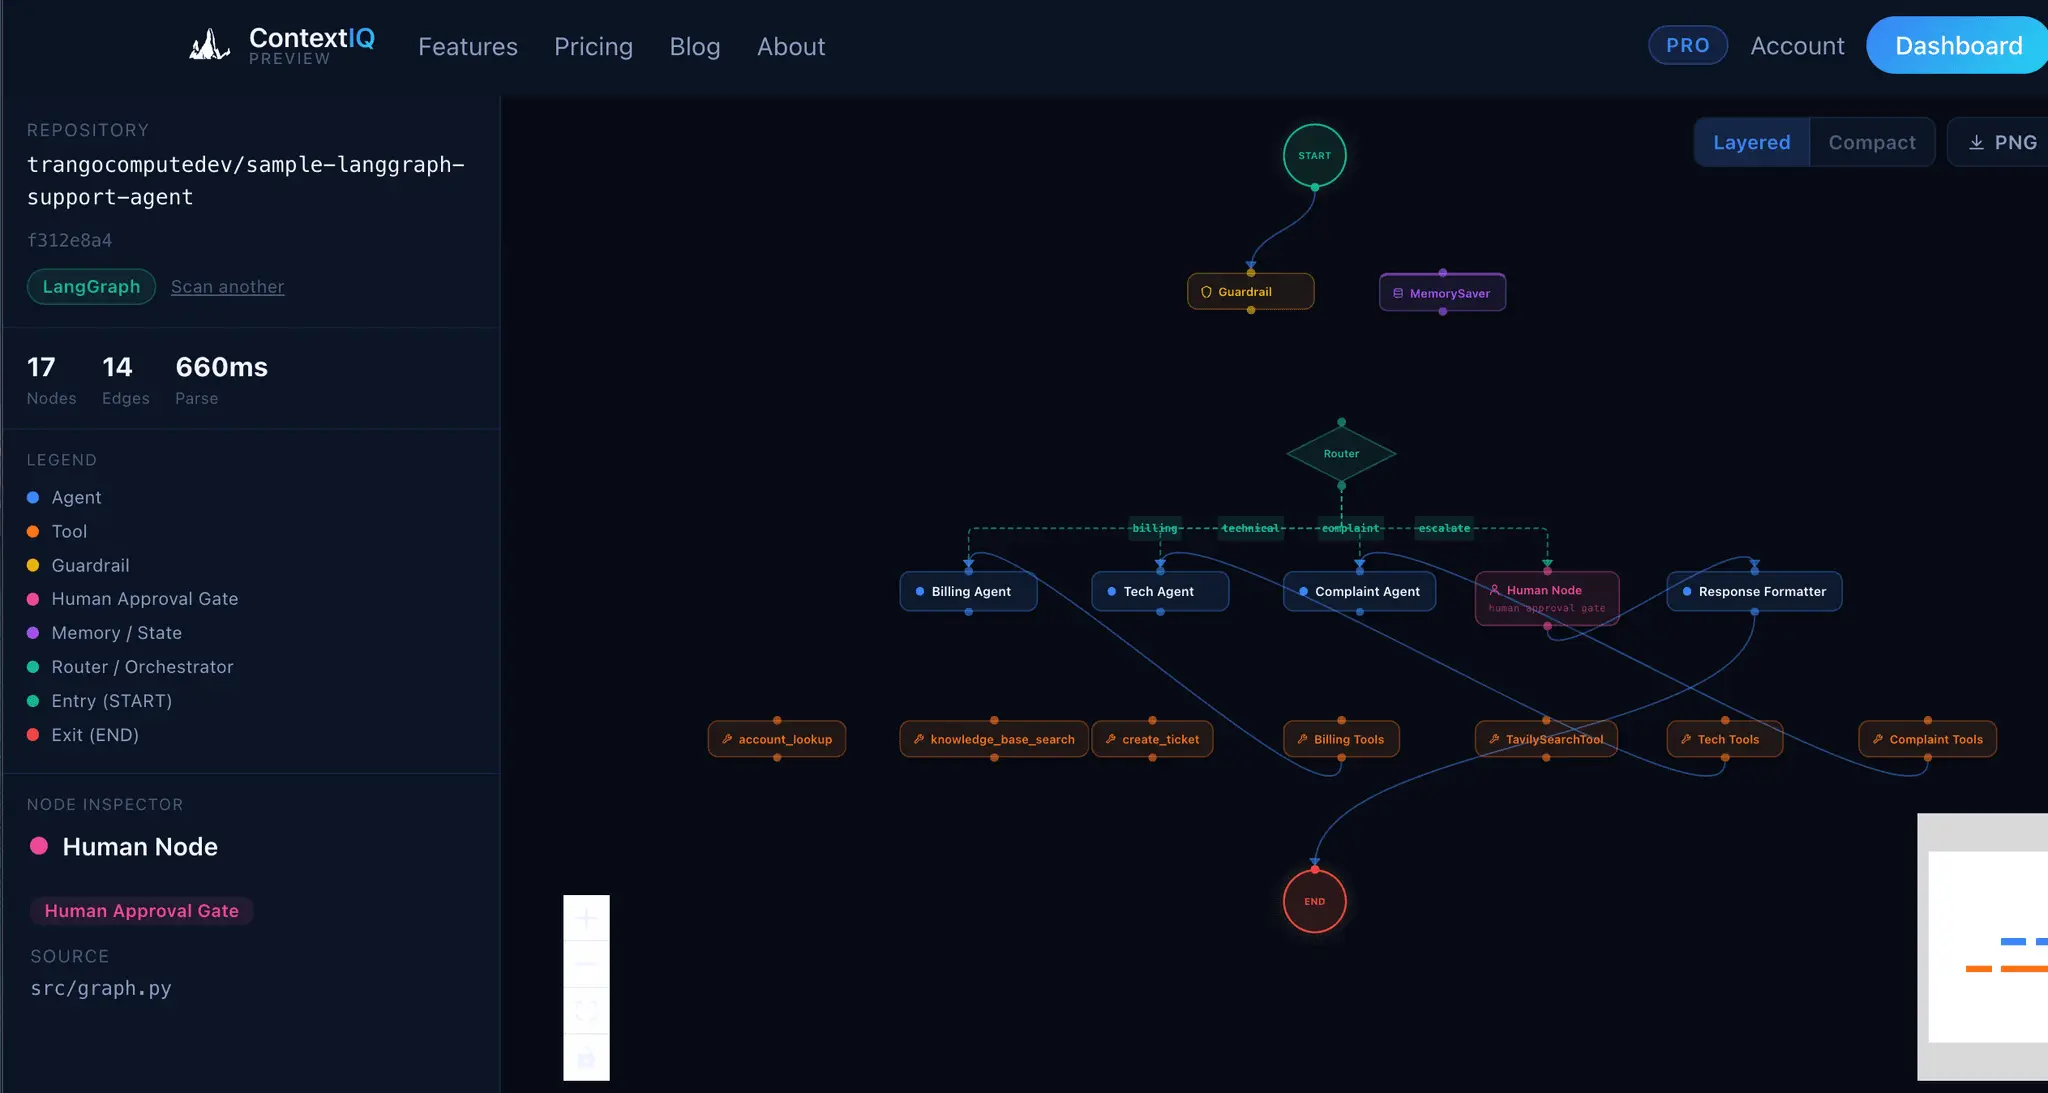Screen dimensions: 2048x1093
Task: Click the wrench icon of Billing Tools
Action: (x=1302, y=739)
